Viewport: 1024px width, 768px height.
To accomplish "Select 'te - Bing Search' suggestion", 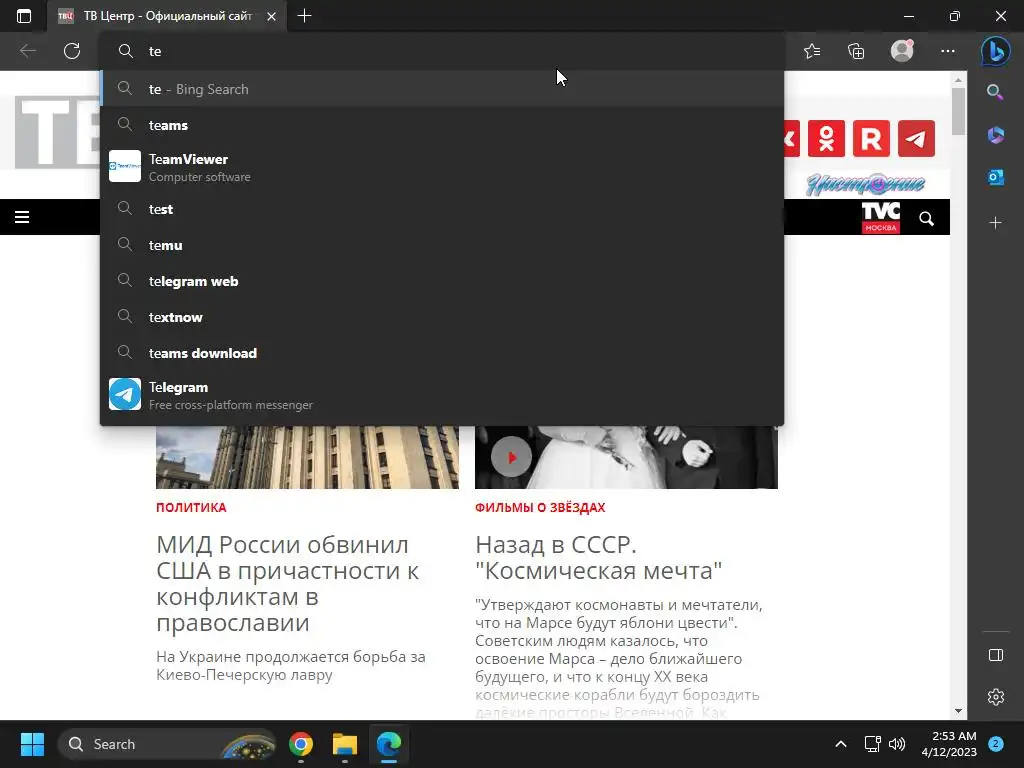I will pos(441,89).
